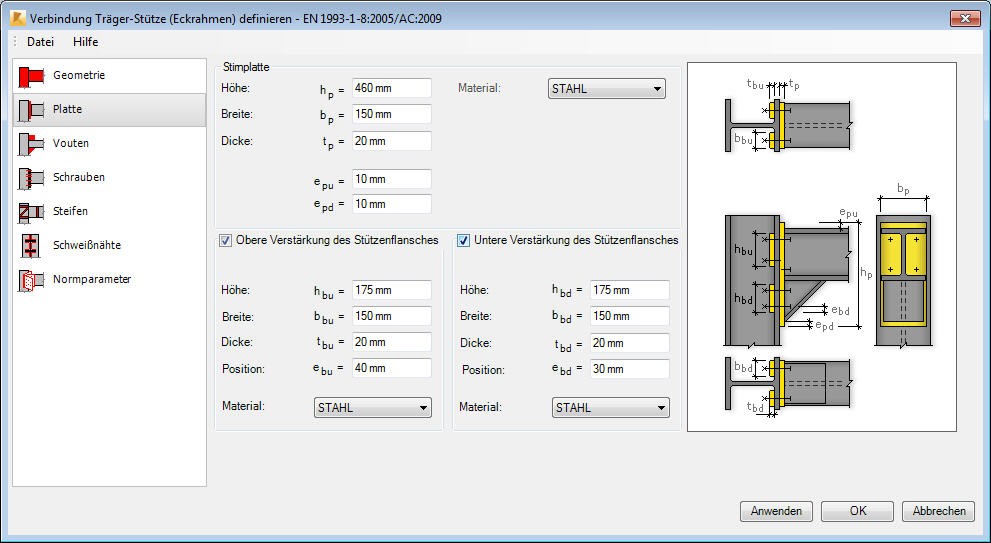Open the lower reinforcement Material STAHL dropdown
Image resolution: width=991 pixels, height=543 pixels.
pyautogui.click(x=611, y=408)
